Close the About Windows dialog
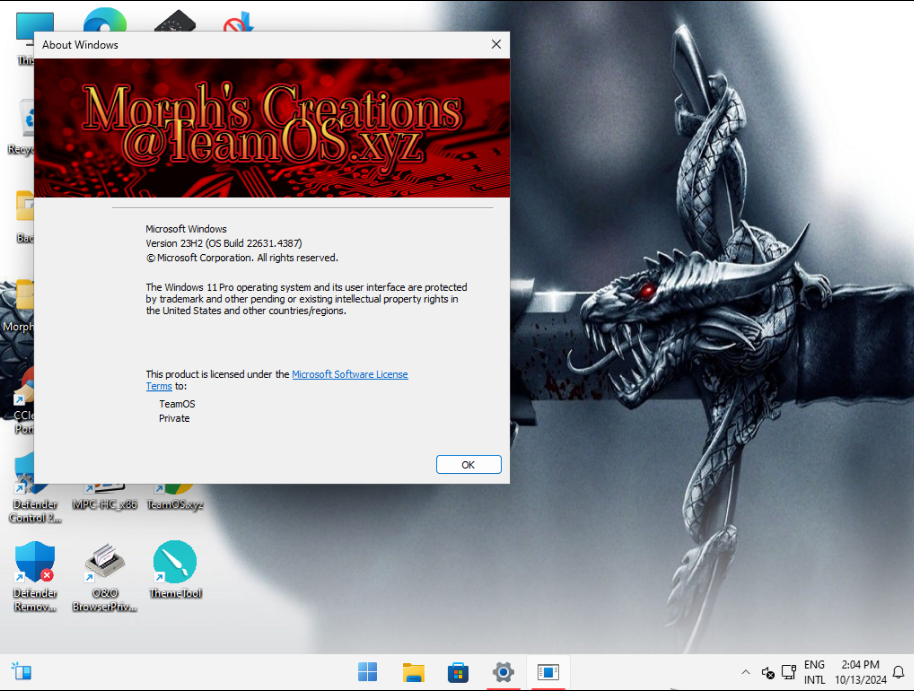Viewport: 914px width, 691px height. pos(496,44)
